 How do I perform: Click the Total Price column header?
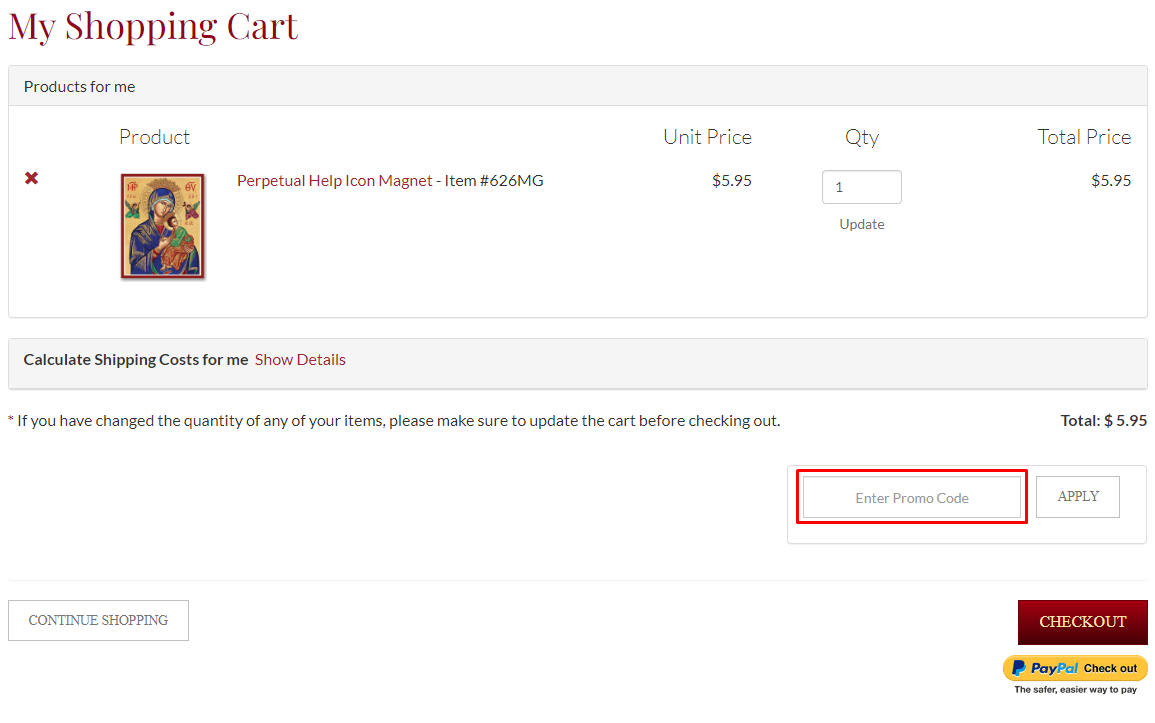tap(1084, 137)
